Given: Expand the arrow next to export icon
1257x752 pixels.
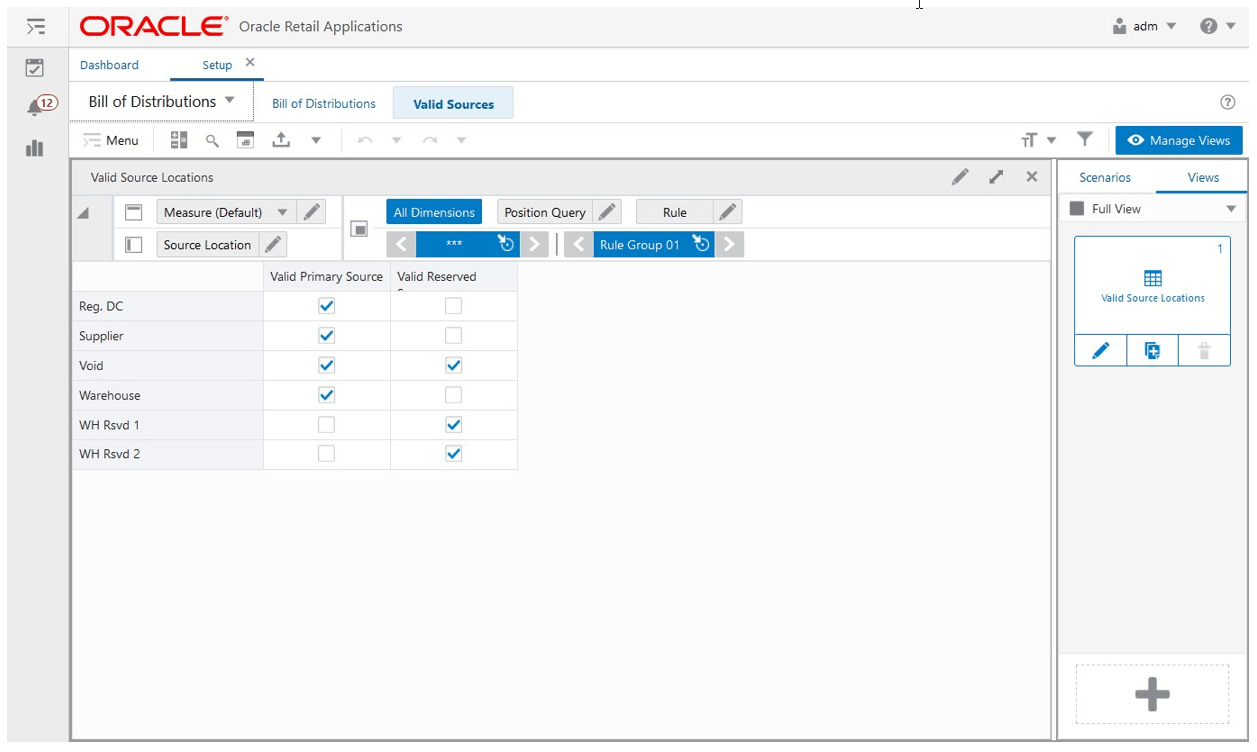Looking at the screenshot, I should tap(316, 141).
